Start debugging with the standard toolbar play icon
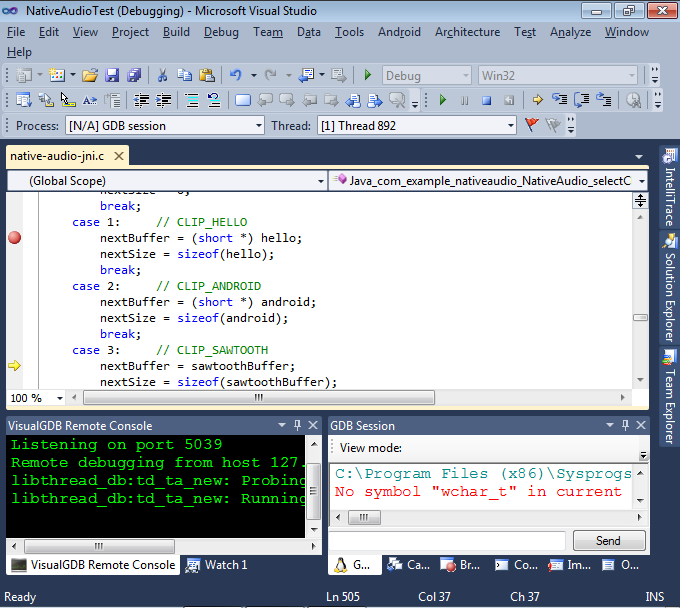The width and height of the screenshot is (680, 608). pyautogui.click(x=368, y=75)
